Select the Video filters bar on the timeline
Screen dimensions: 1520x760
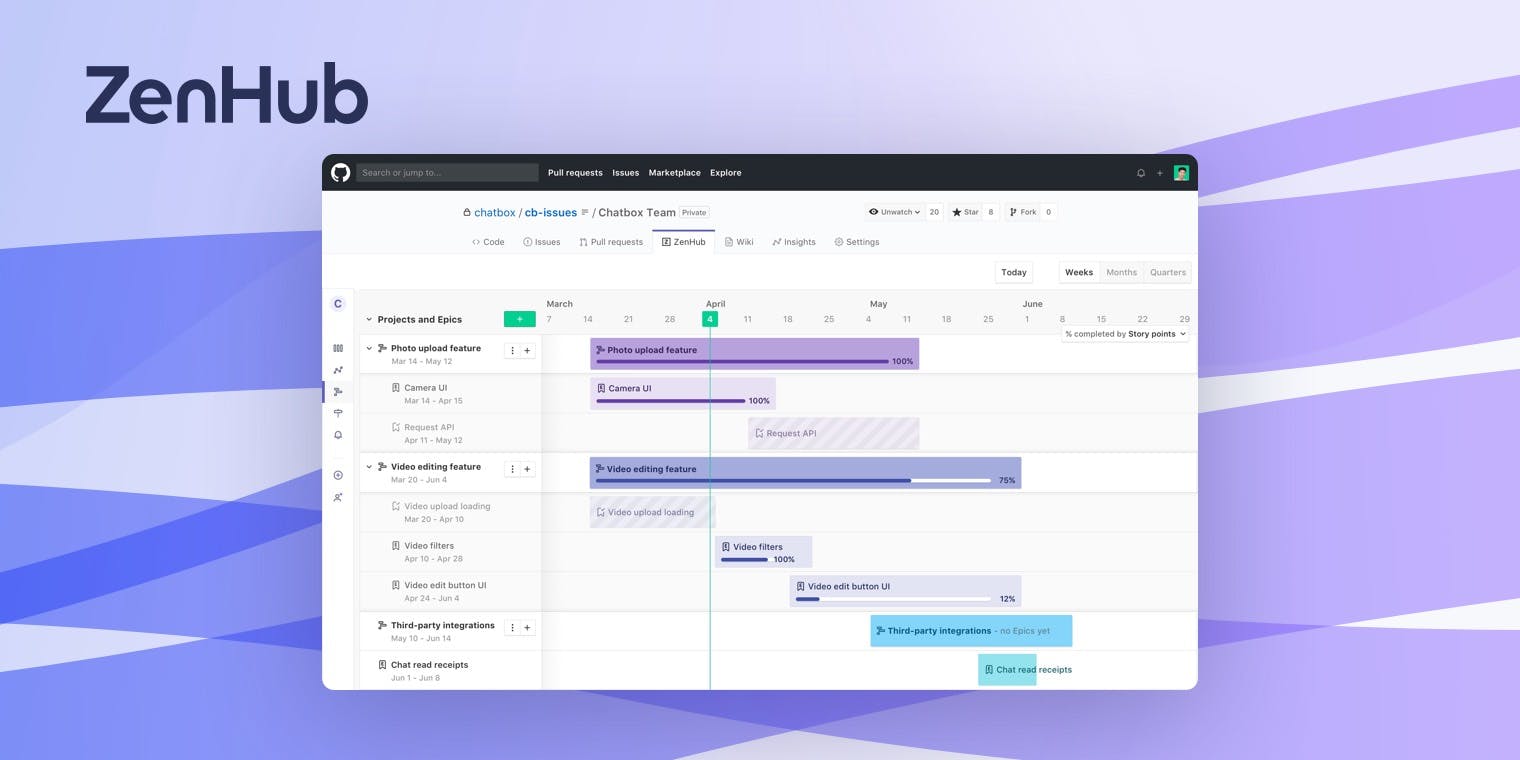coord(763,552)
